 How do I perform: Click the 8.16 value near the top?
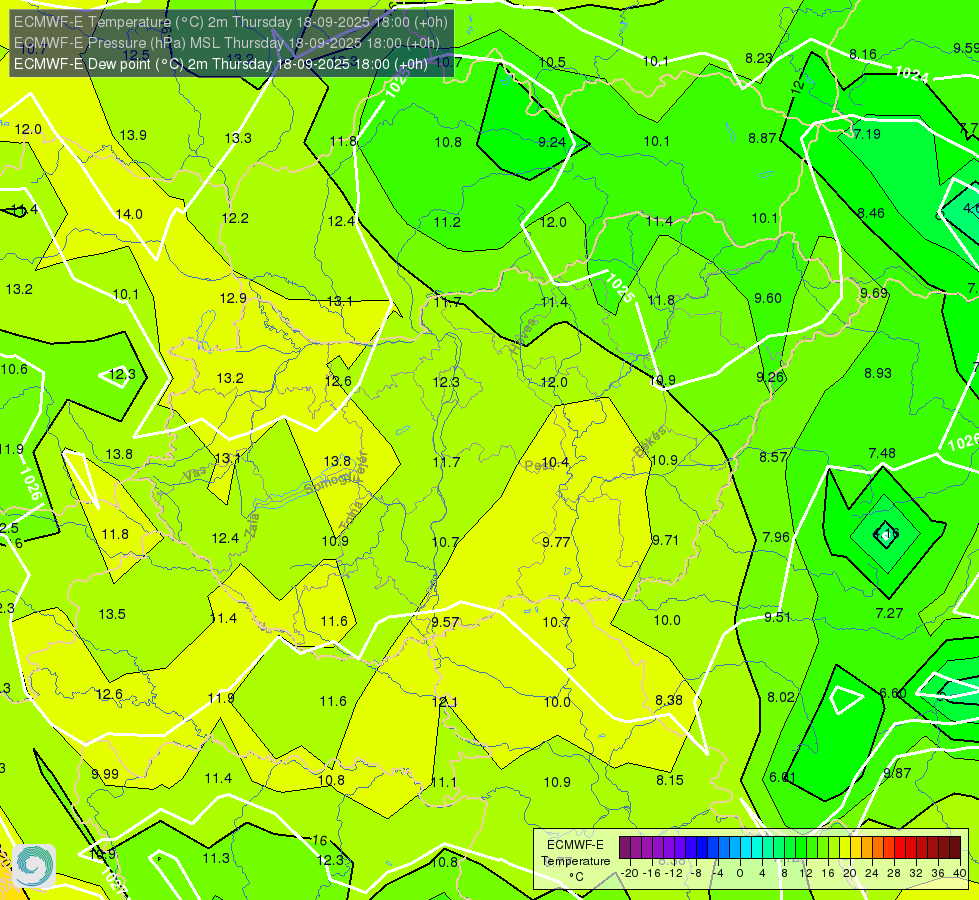point(863,54)
